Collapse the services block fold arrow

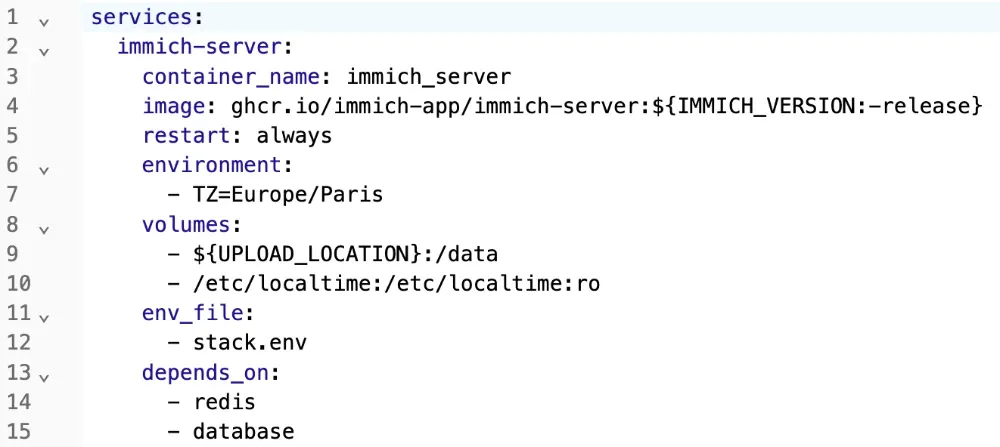43,22
